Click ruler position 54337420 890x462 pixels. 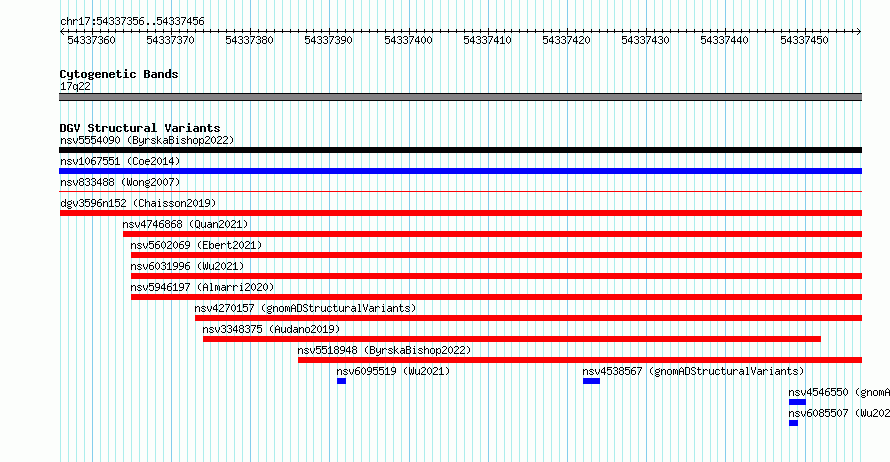566,40
